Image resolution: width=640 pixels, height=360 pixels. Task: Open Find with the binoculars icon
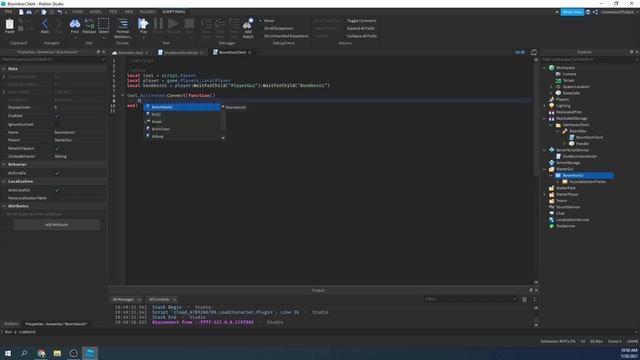[75, 25]
